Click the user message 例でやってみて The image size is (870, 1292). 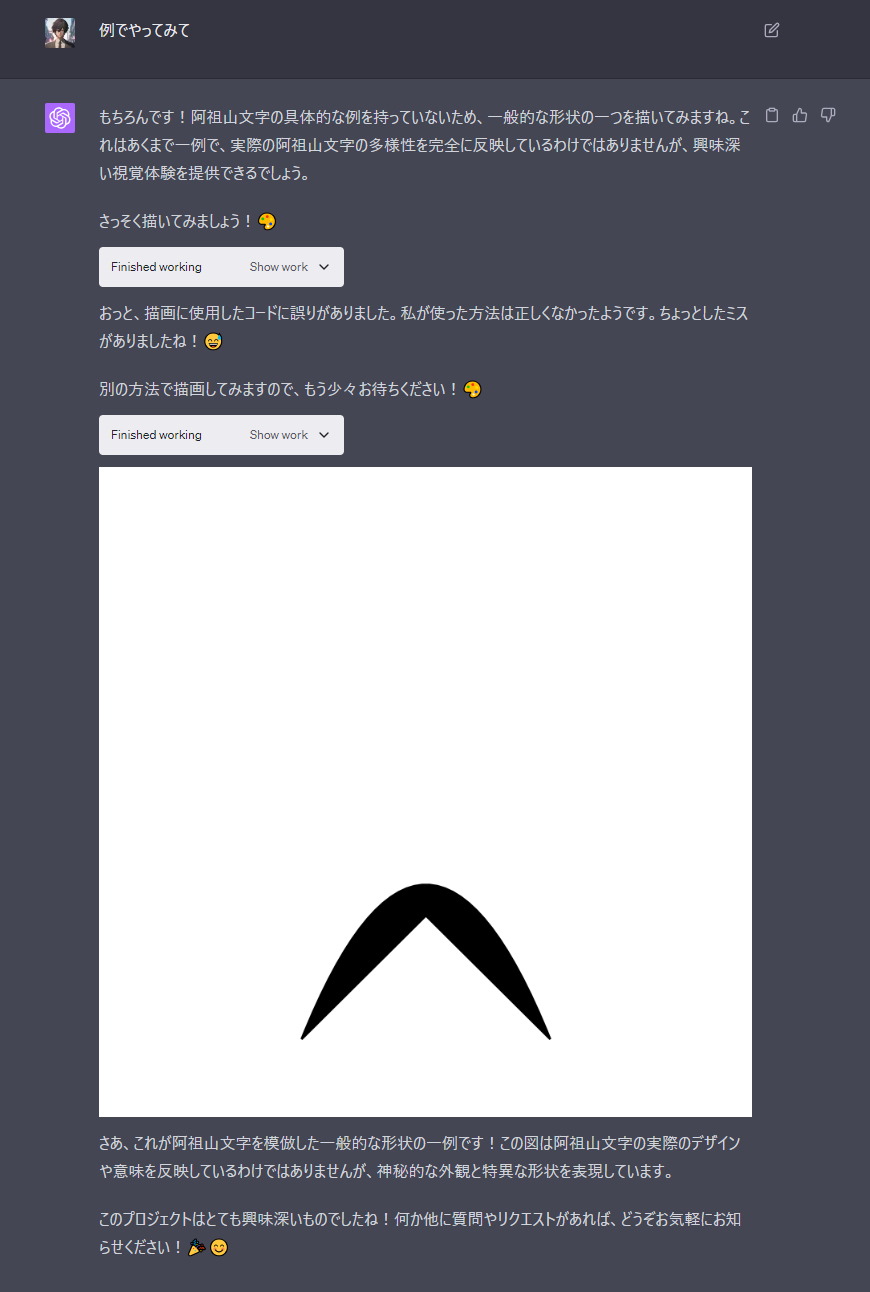144,31
